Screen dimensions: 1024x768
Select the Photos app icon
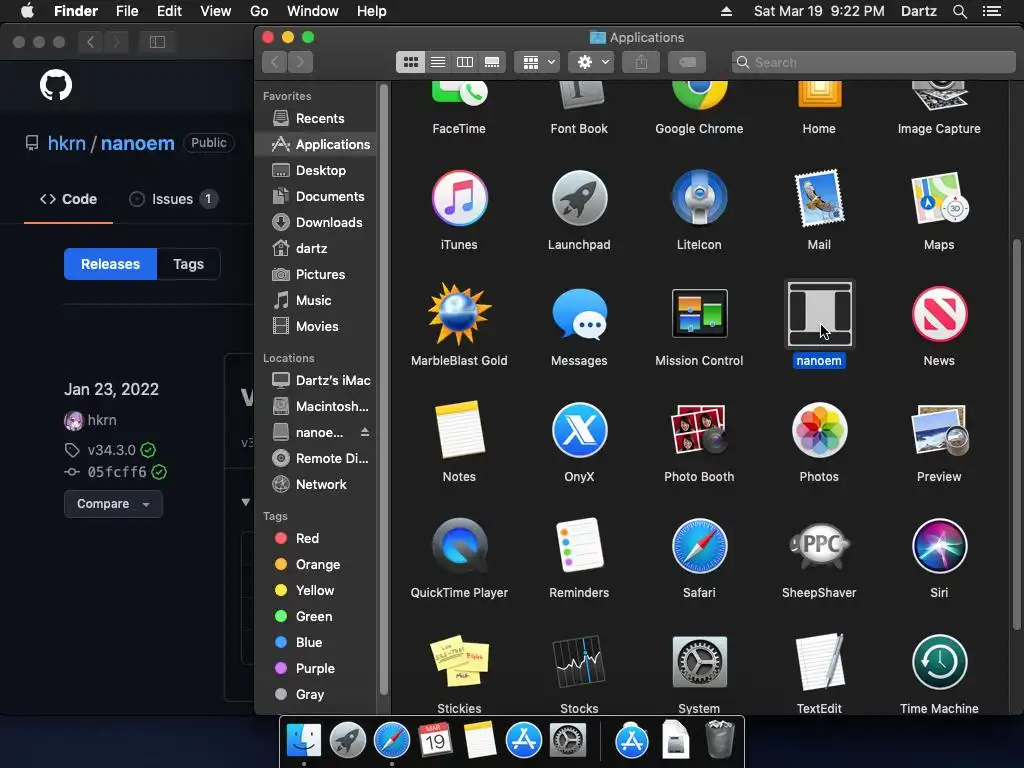pos(819,430)
